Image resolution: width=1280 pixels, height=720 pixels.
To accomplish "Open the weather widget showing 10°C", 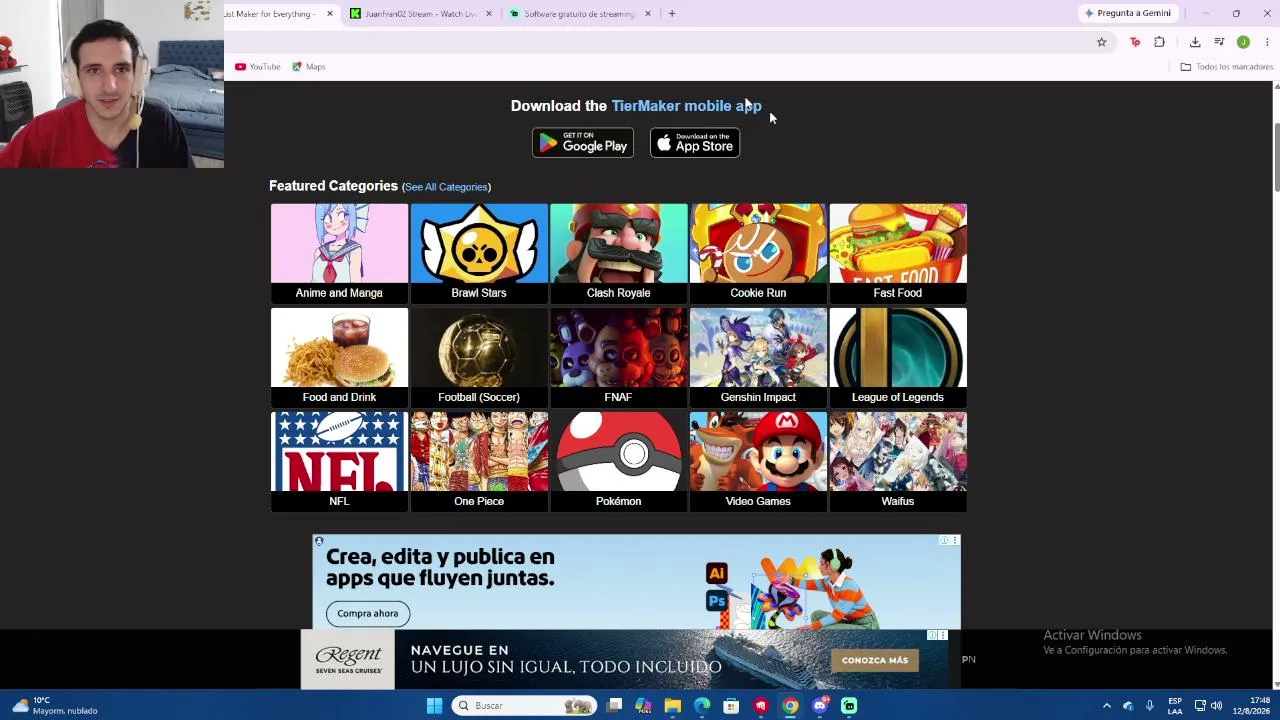I will (x=55, y=706).
